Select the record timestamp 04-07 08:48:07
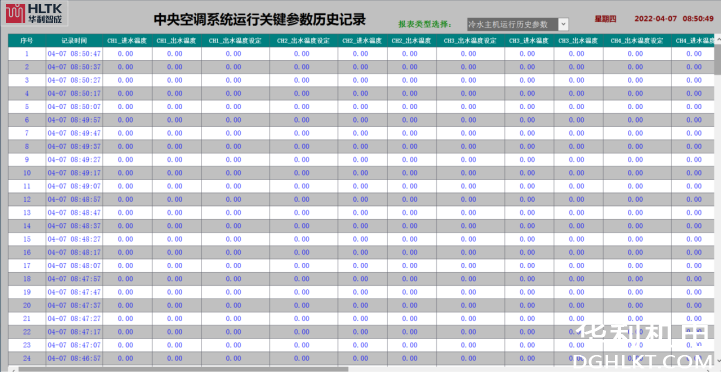 click(x=74, y=266)
